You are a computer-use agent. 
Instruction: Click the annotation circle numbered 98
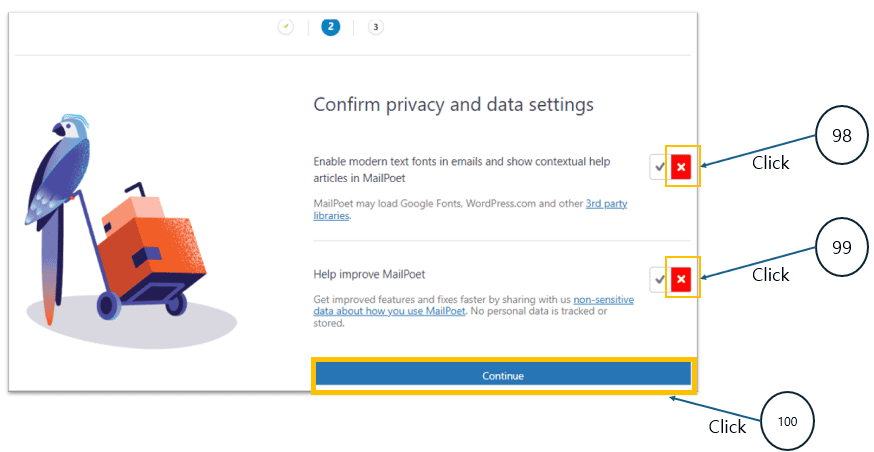coord(841,136)
